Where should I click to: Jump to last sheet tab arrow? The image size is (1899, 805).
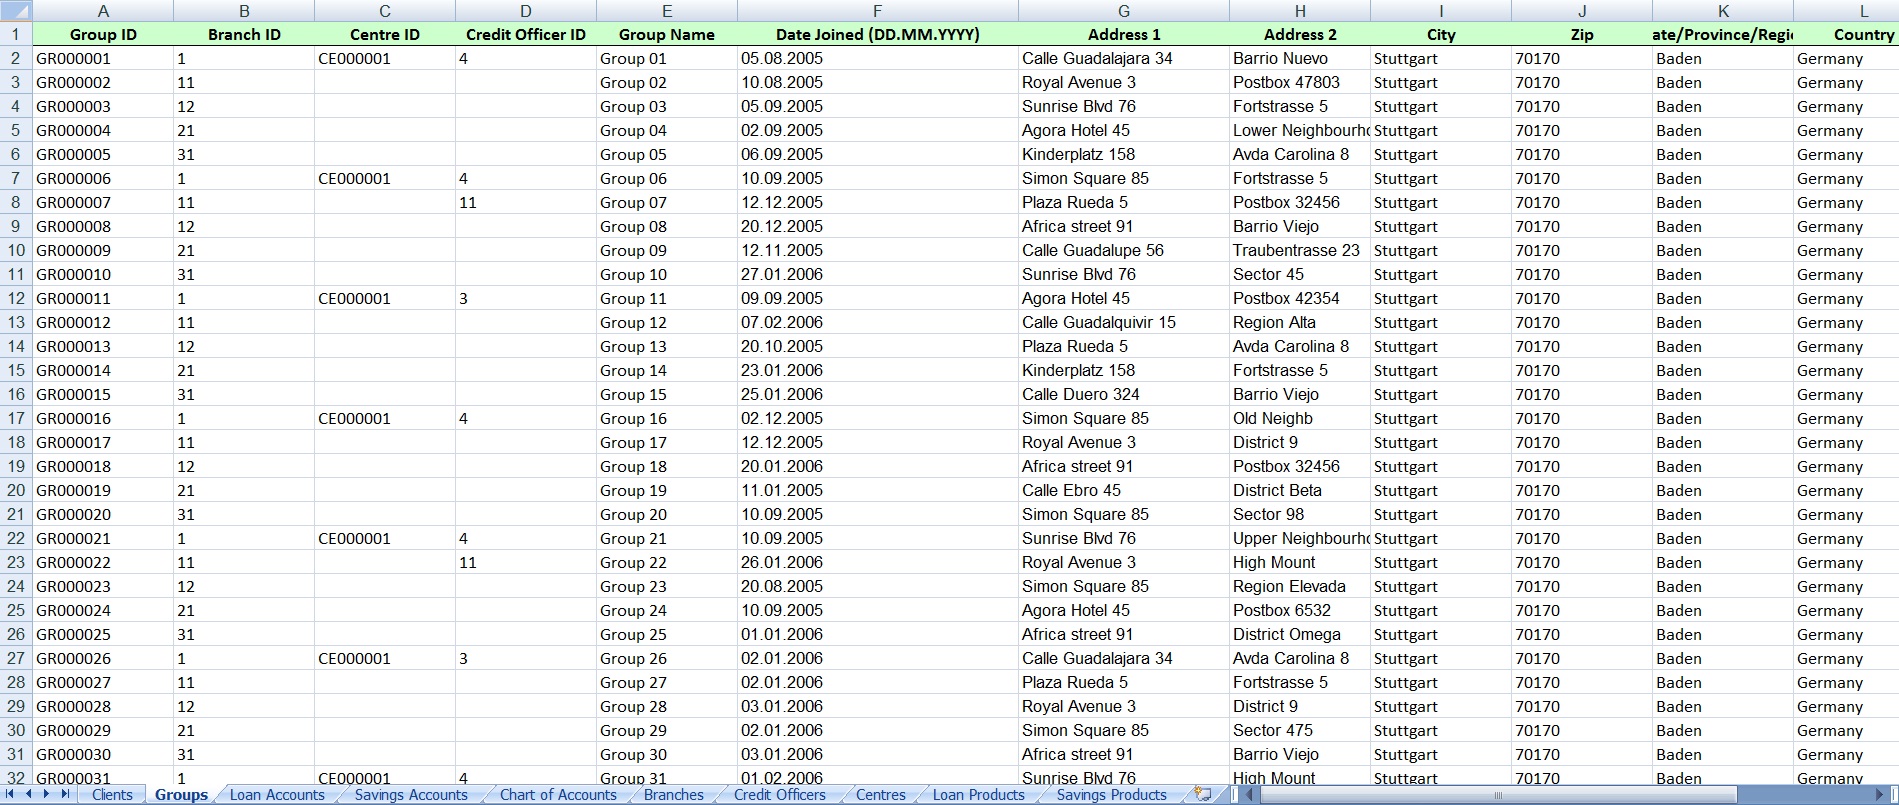coord(65,794)
